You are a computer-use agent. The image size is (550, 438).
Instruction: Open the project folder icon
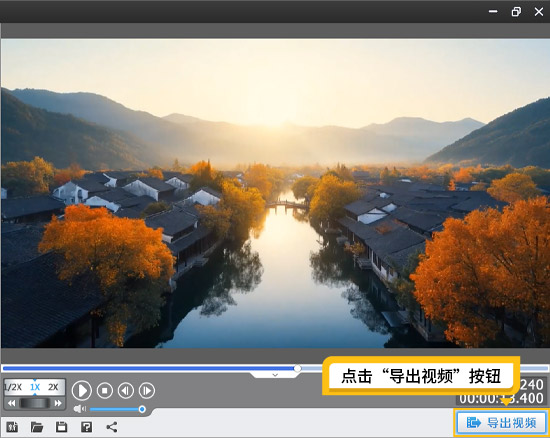click(37, 427)
